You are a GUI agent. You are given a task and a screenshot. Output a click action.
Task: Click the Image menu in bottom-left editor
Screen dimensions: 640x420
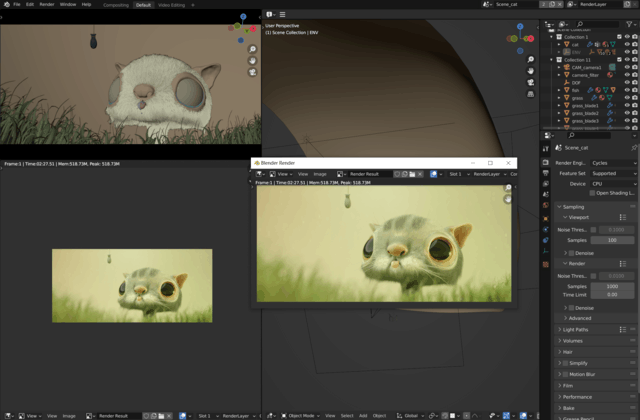tap(70, 415)
